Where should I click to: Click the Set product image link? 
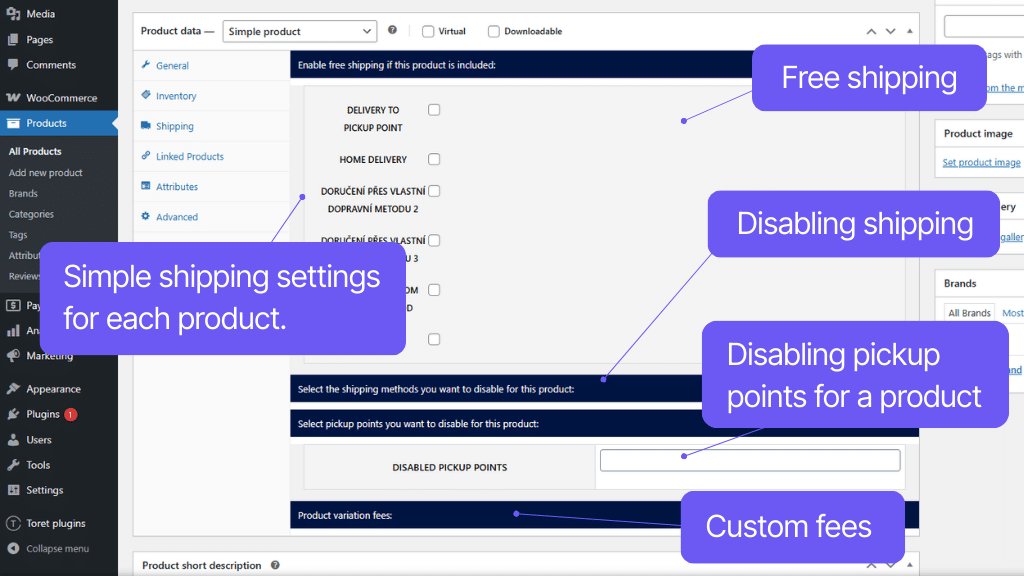point(981,162)
